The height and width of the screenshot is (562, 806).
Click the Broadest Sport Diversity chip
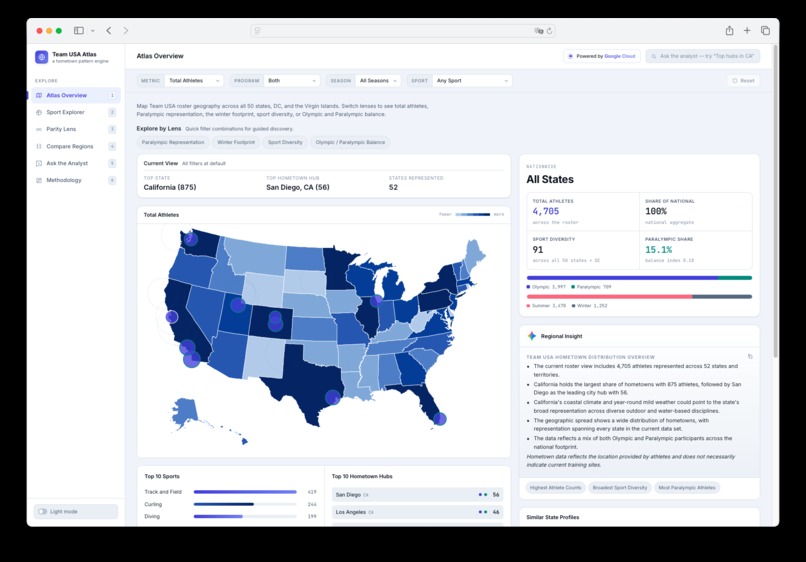[620, 487]
